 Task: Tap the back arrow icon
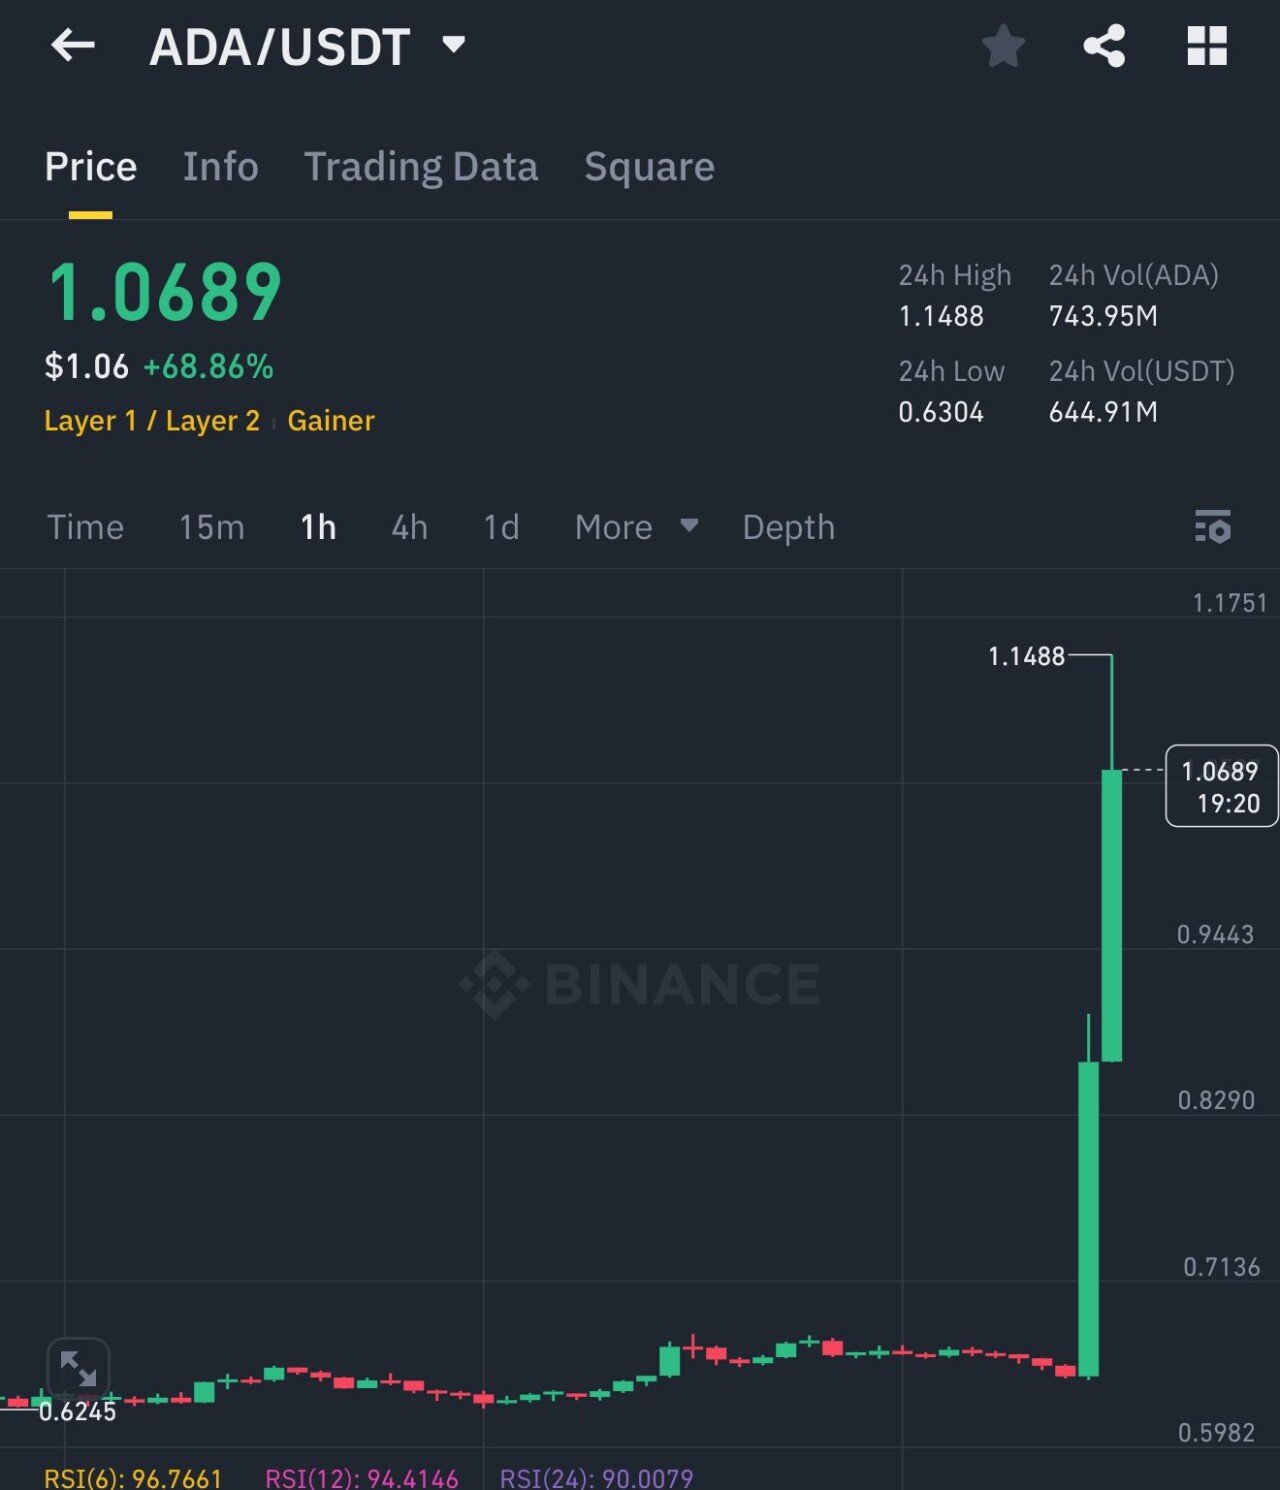tap(73, 46)
